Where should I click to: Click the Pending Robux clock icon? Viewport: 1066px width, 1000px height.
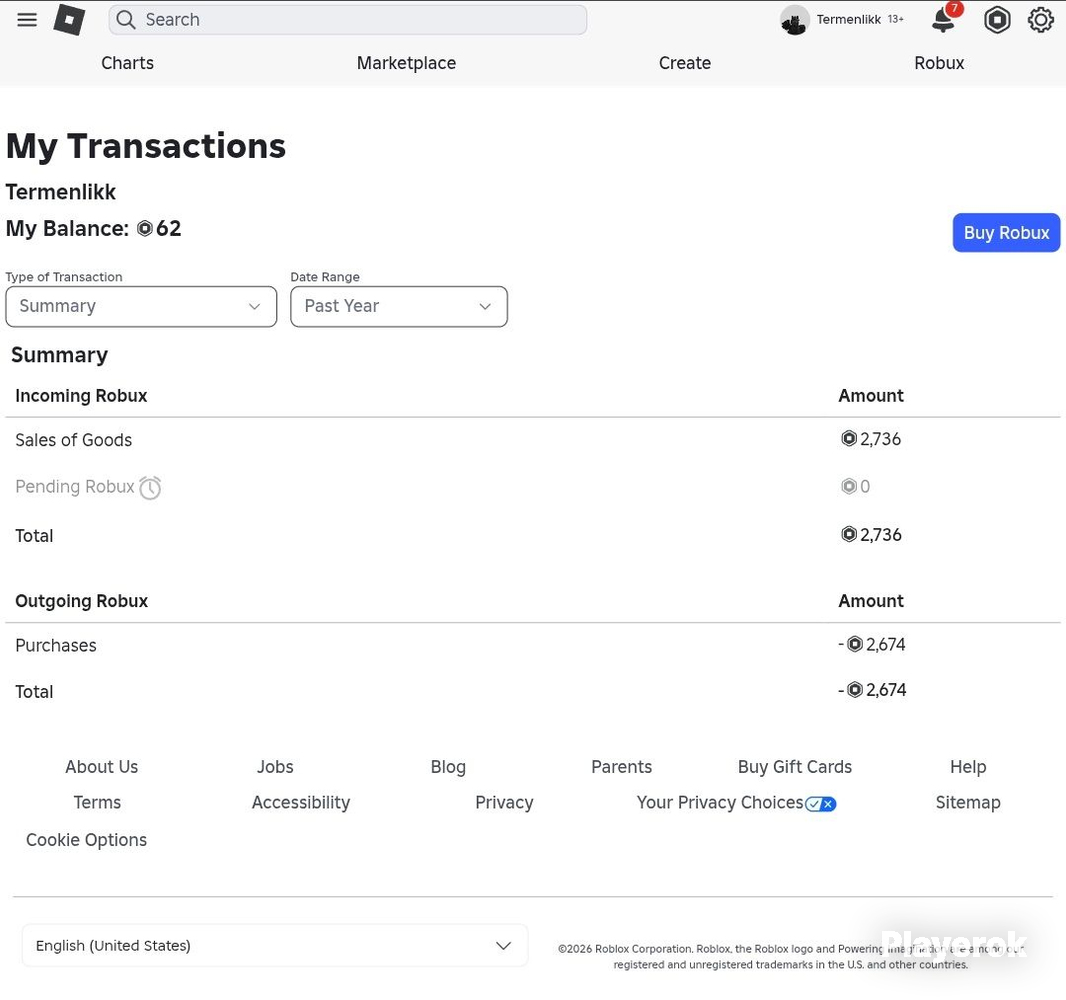150,487
